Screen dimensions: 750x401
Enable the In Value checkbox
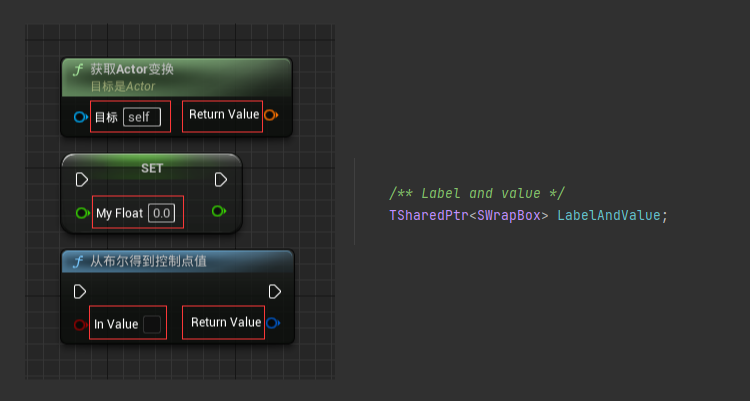click(x=152, y=324)
